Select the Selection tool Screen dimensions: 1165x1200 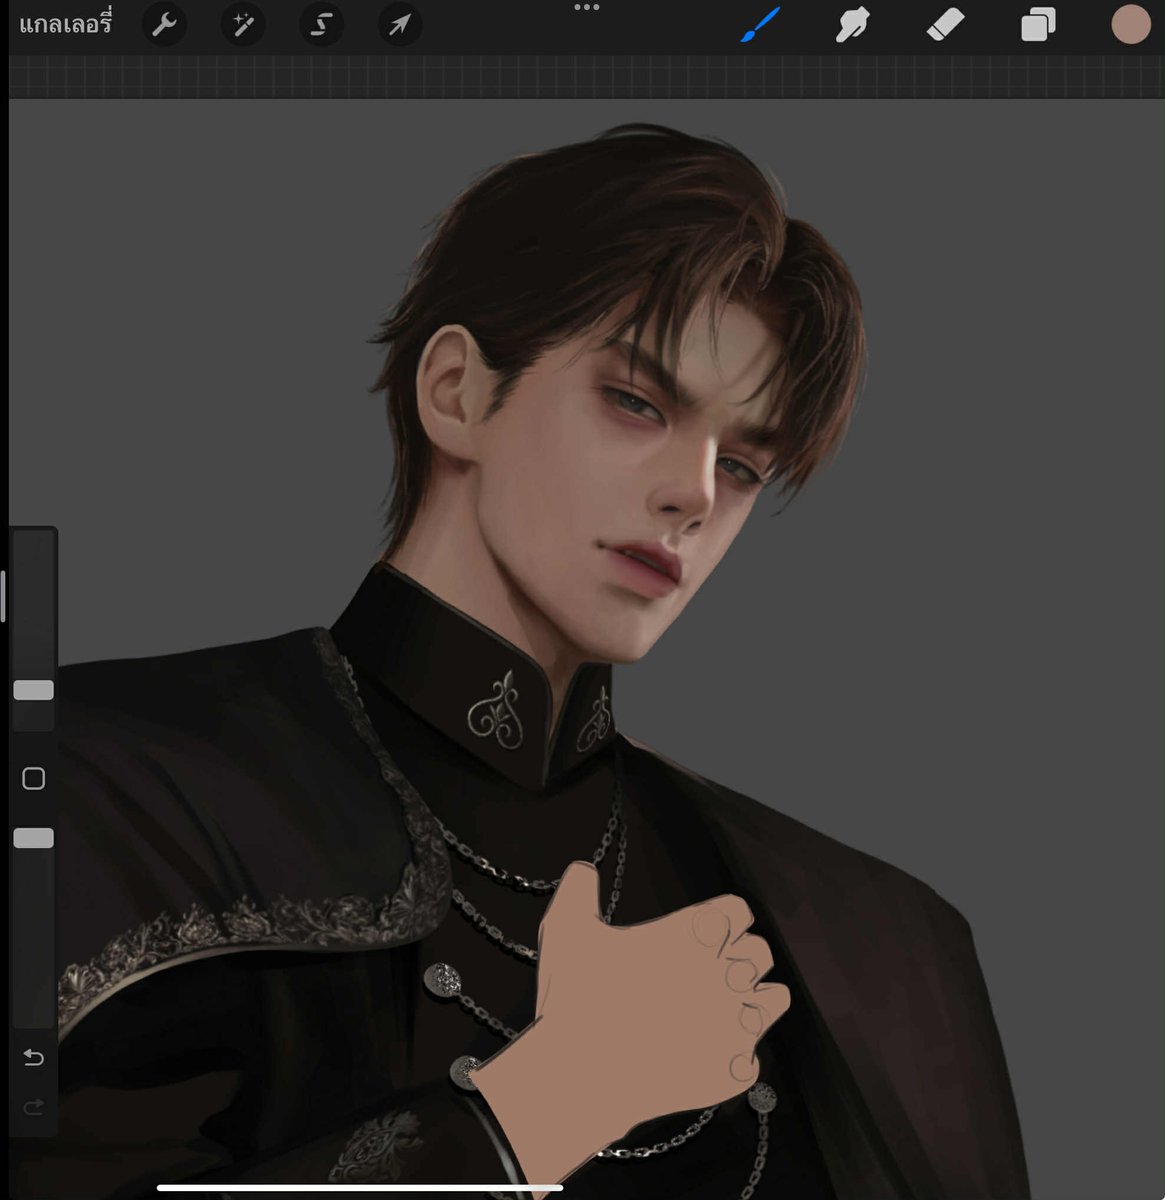[321, 25]
